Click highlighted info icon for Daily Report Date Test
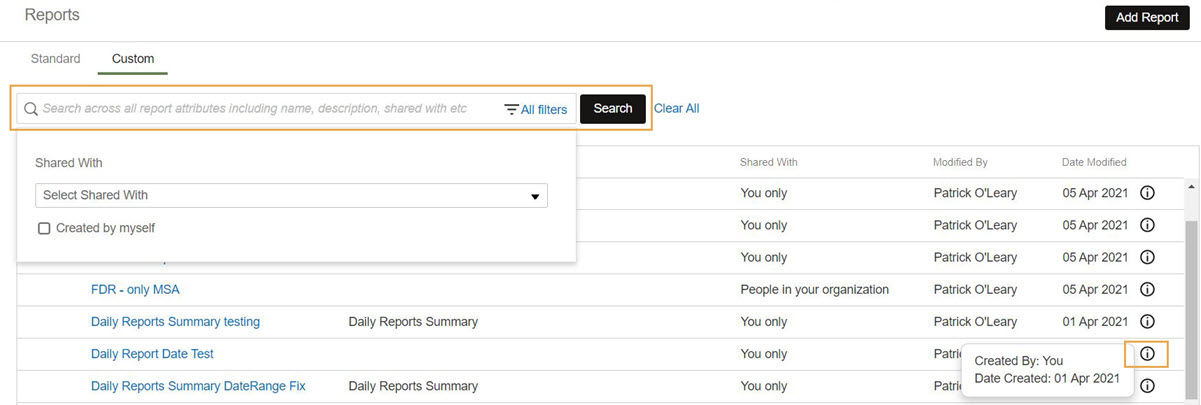 coord(1147,353)
